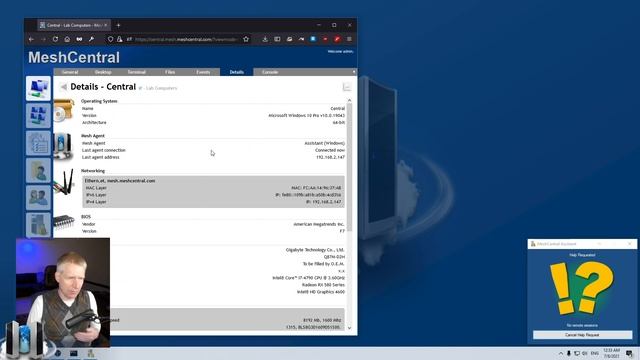Click the blue extension icon in toolbar
This screenshot has height=360, width=640.
[313, 39]
